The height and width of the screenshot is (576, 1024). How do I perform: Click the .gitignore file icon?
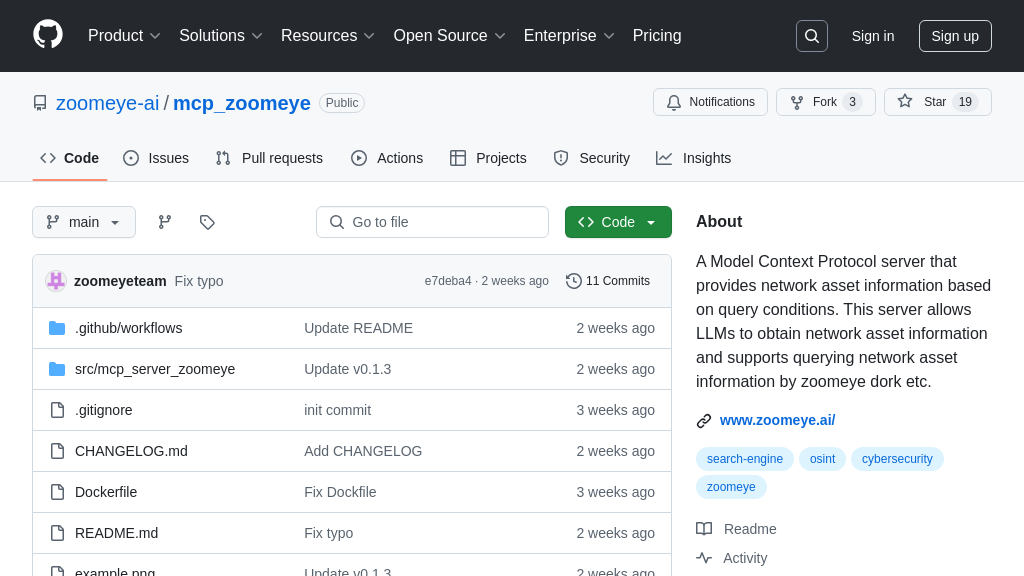tap(57, 410)
